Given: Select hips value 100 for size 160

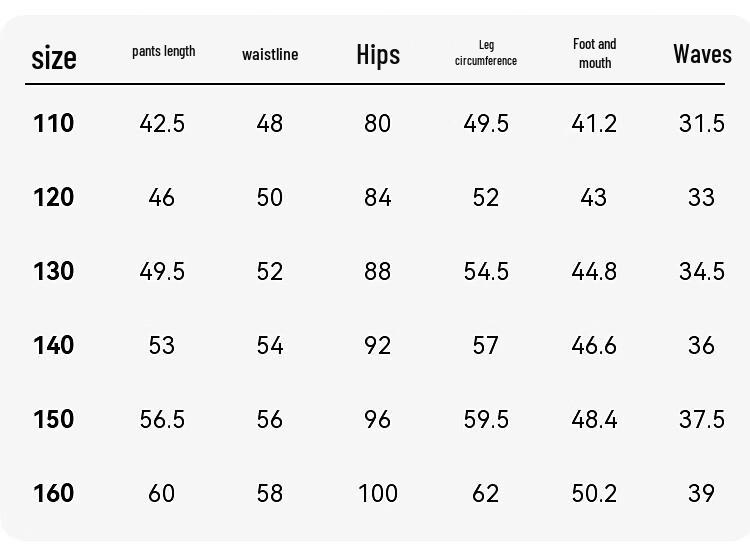Looking at the screenshot, I should pyautogui.click(x=378, y=493).
